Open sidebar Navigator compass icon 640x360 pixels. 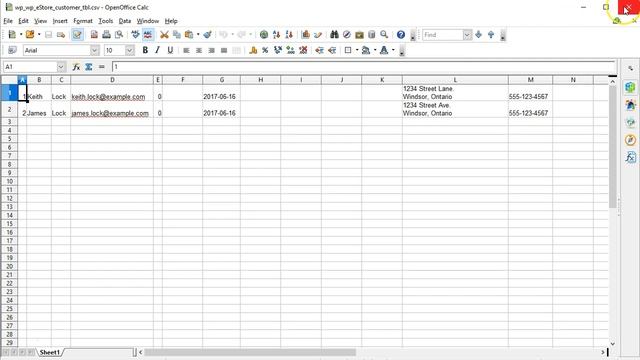coord(631,140)
